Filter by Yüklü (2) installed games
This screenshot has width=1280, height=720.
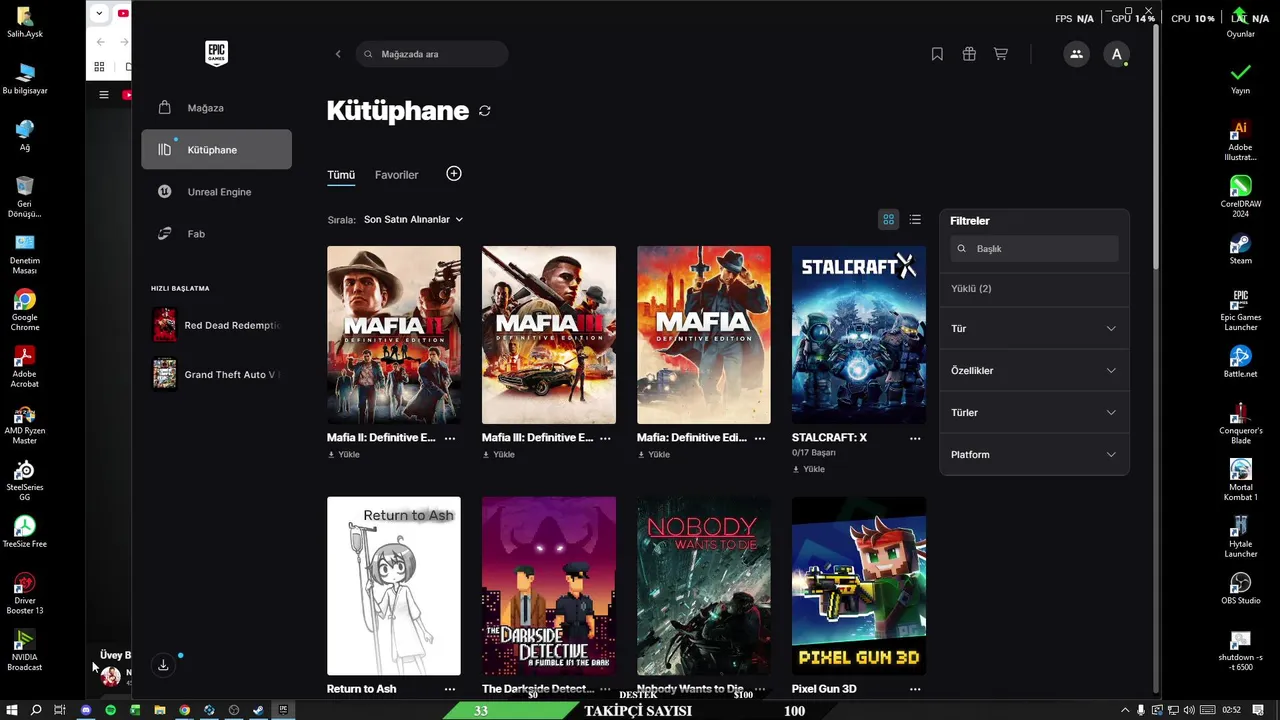coord(971,289)
